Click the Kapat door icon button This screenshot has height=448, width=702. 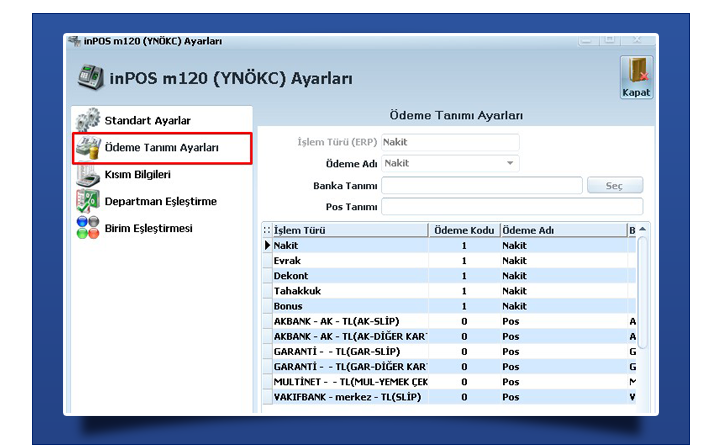click(x=636, y=77)
